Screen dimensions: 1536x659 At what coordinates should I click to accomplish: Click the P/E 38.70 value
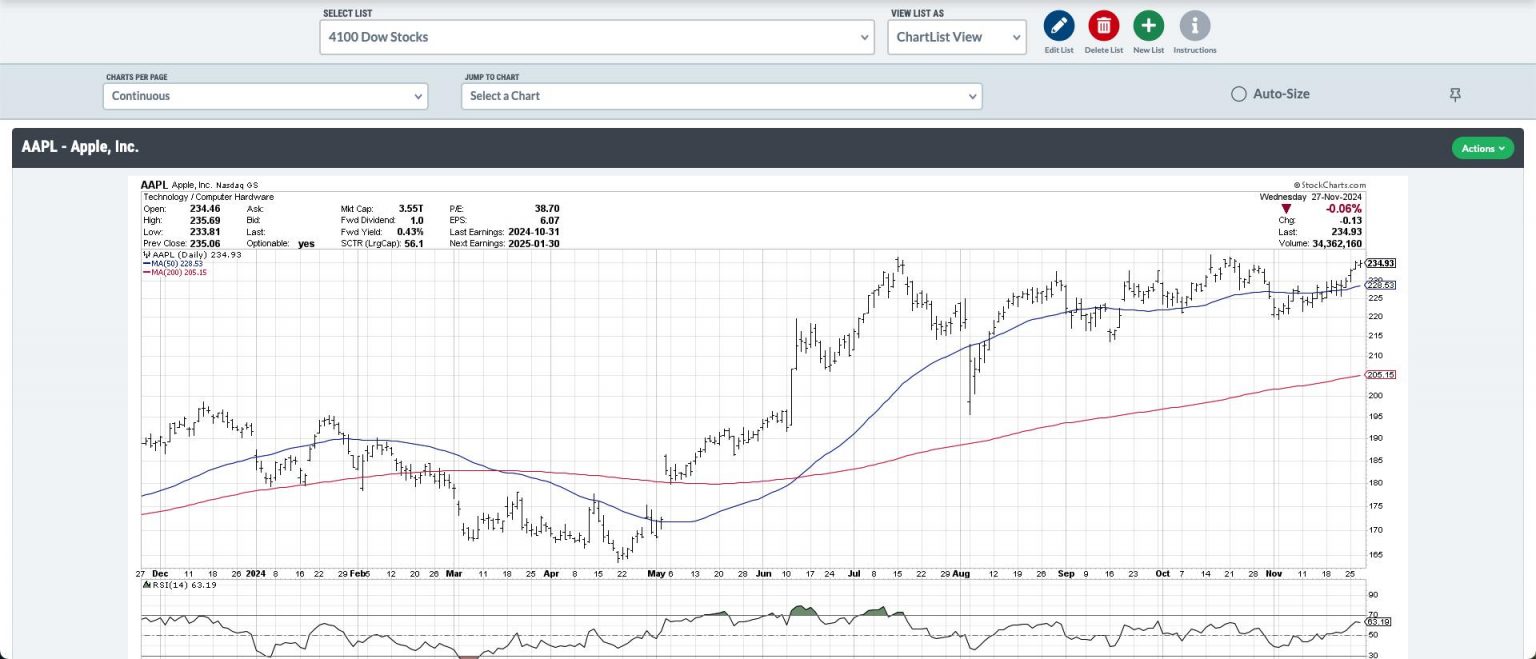pyautogui.click(x=548, y=208)
